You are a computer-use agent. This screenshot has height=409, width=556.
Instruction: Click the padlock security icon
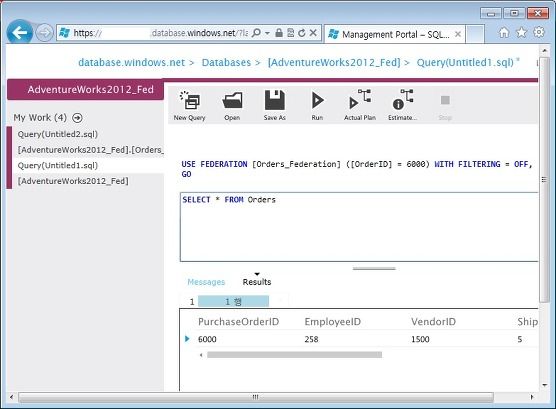pyautogui.click(x=279, y=33)
